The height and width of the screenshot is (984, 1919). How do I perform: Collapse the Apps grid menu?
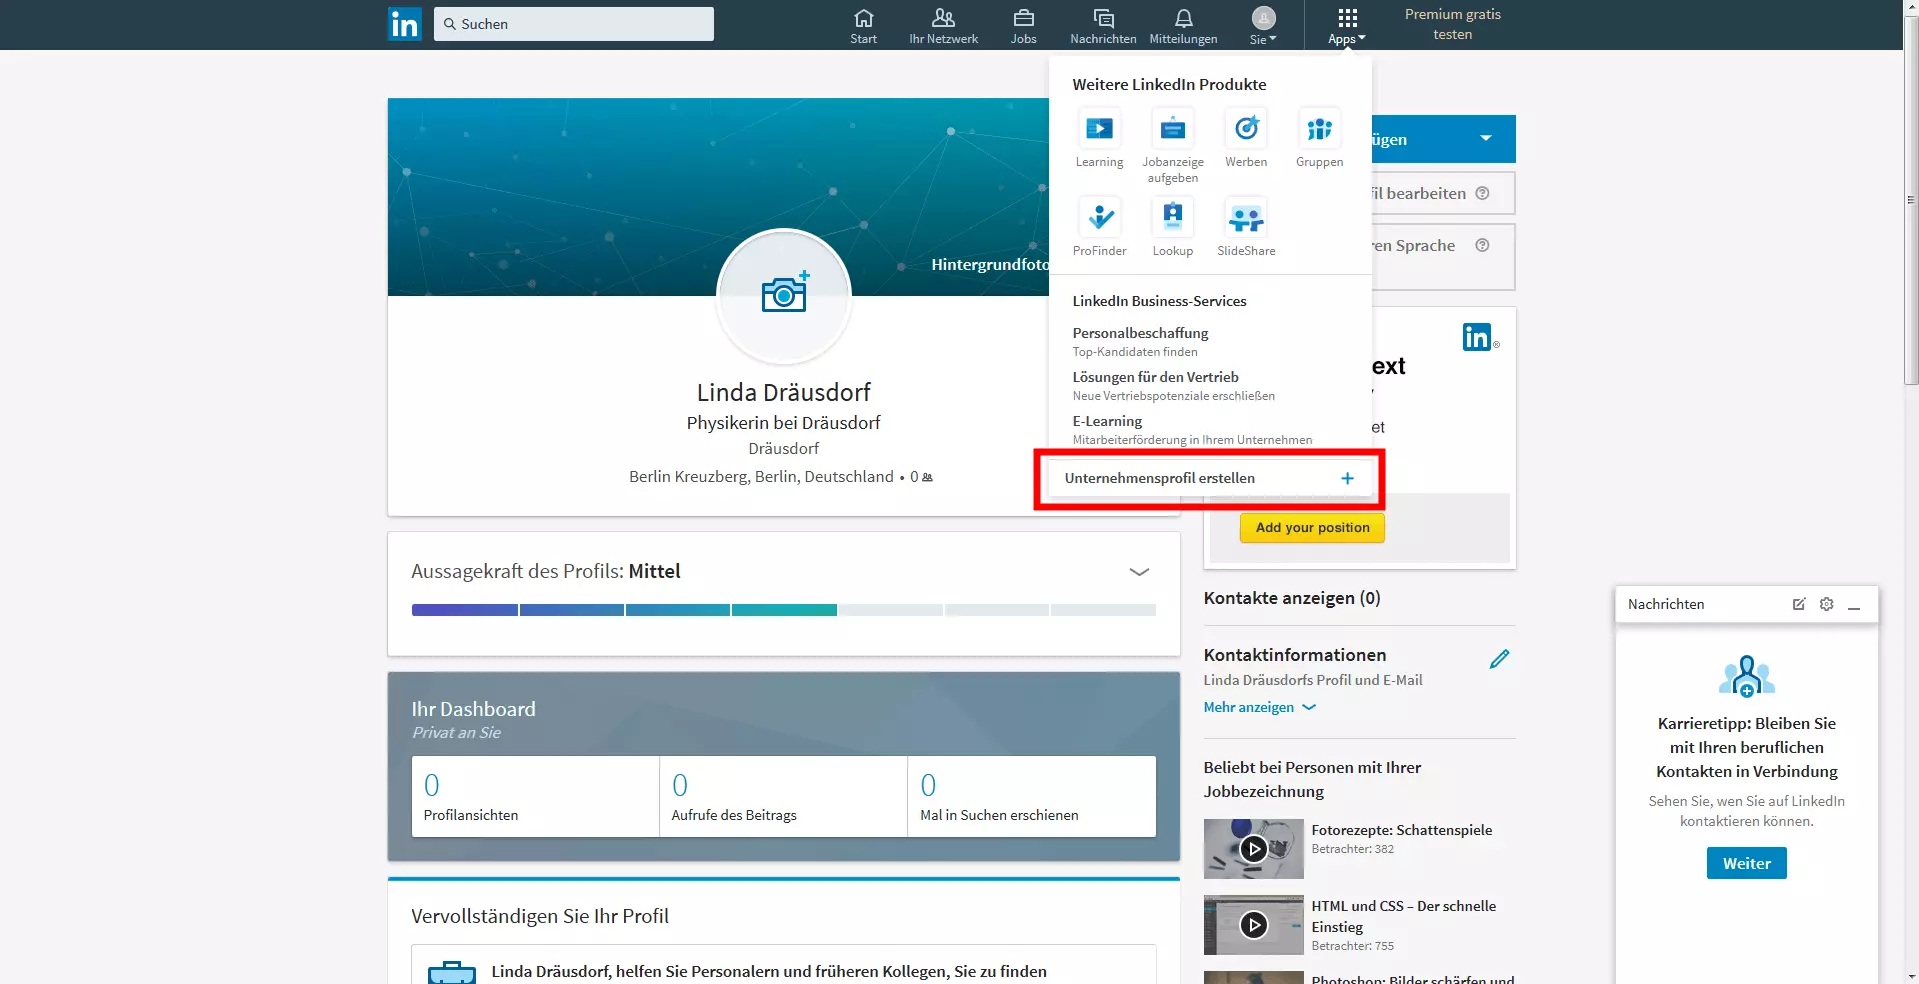coord(1347,26)
